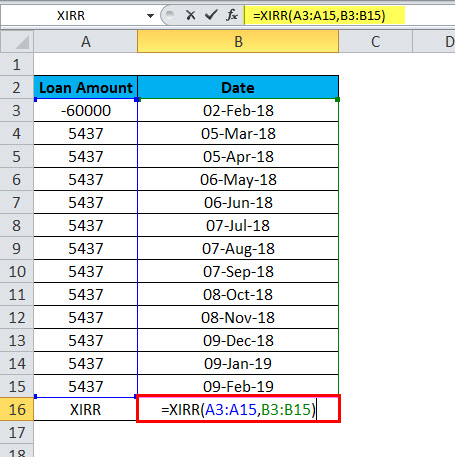Select the cell with date 06-May-18
The width and height of the screenshot is (455, 457).
click(x=238, y=179)
